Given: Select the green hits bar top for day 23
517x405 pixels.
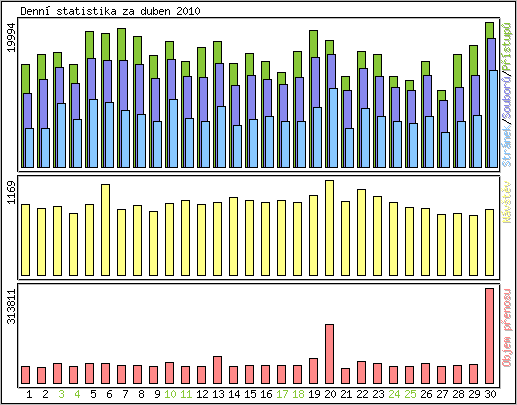Looking at the screenshot, I should (x=377, y=65).
